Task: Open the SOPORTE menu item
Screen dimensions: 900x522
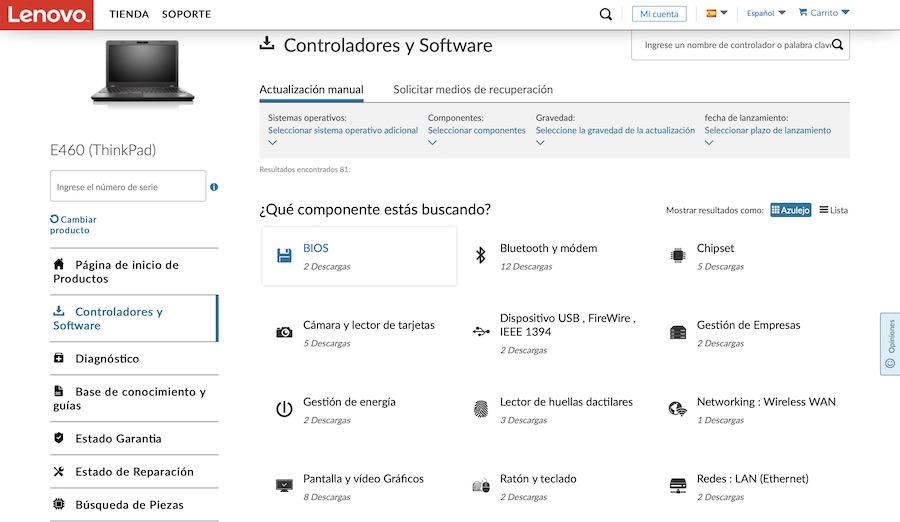Action: [x=186, y=14]
